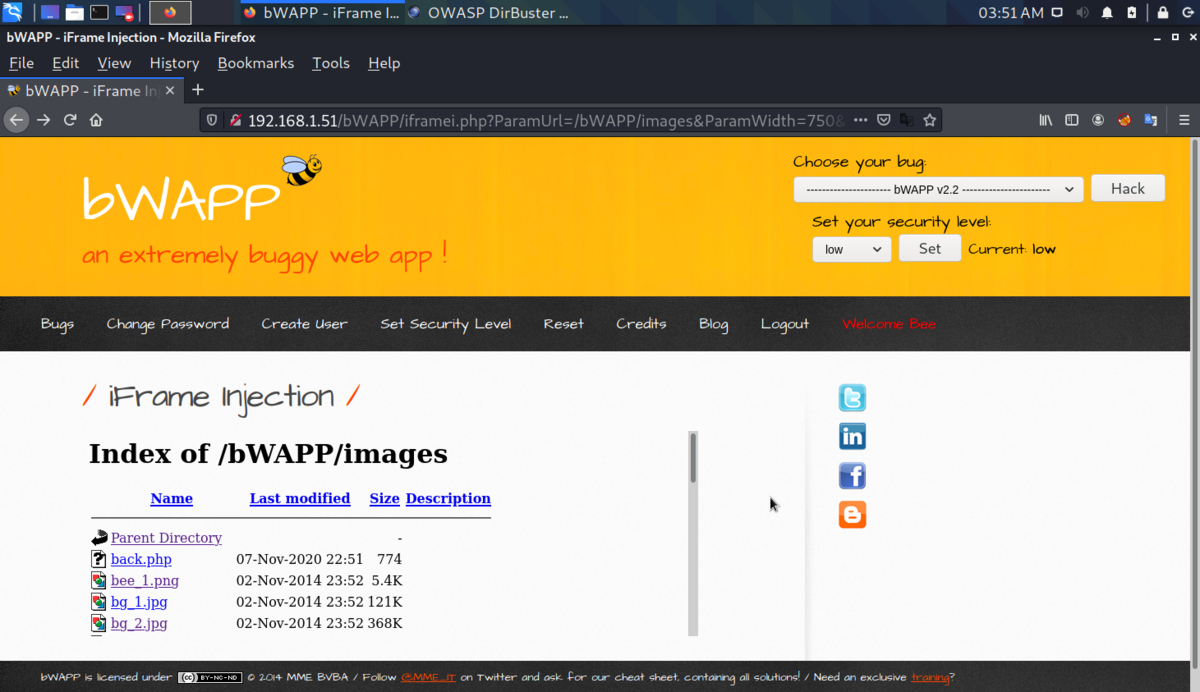
Task: Open the History menu
Action: 174,63
